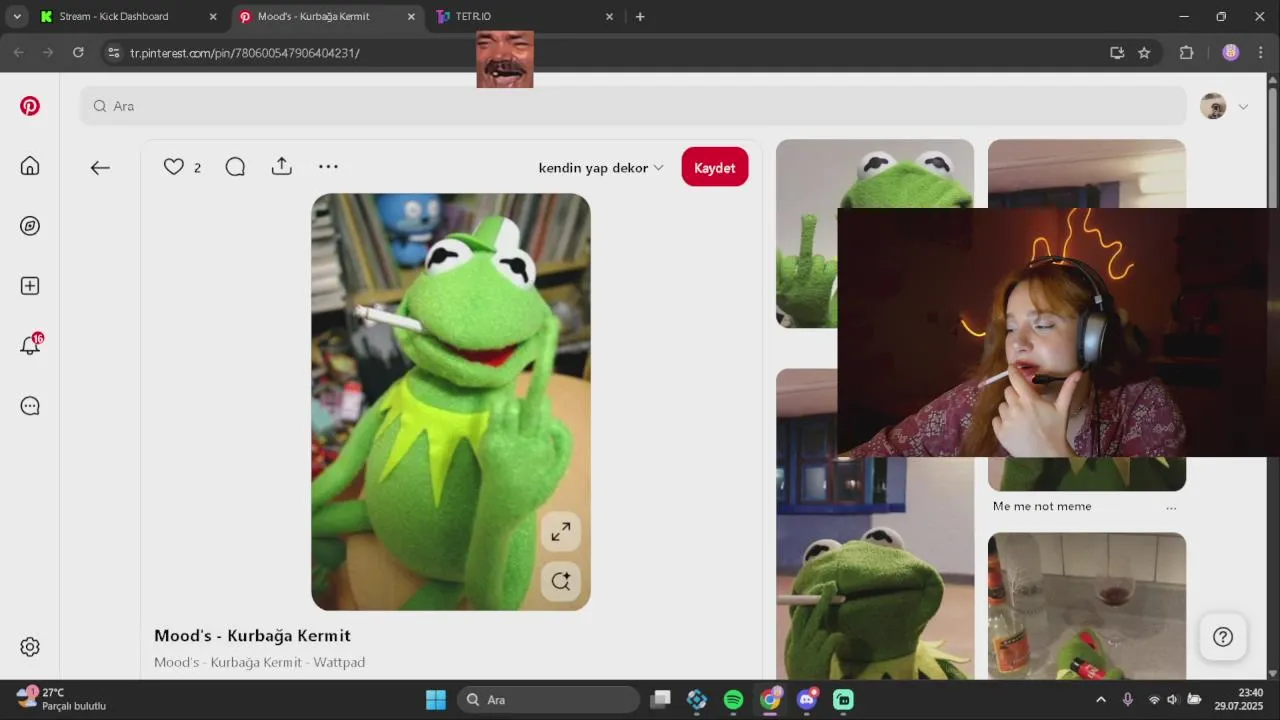Open the kendin yap dekor board dropdown

pyautogui.click(x=601, y=168)
